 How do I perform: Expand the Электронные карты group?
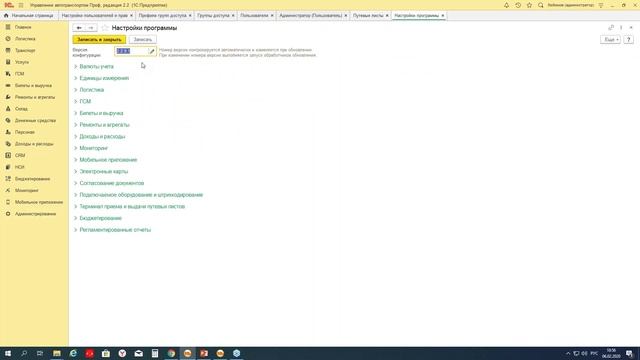pos(104,172)
